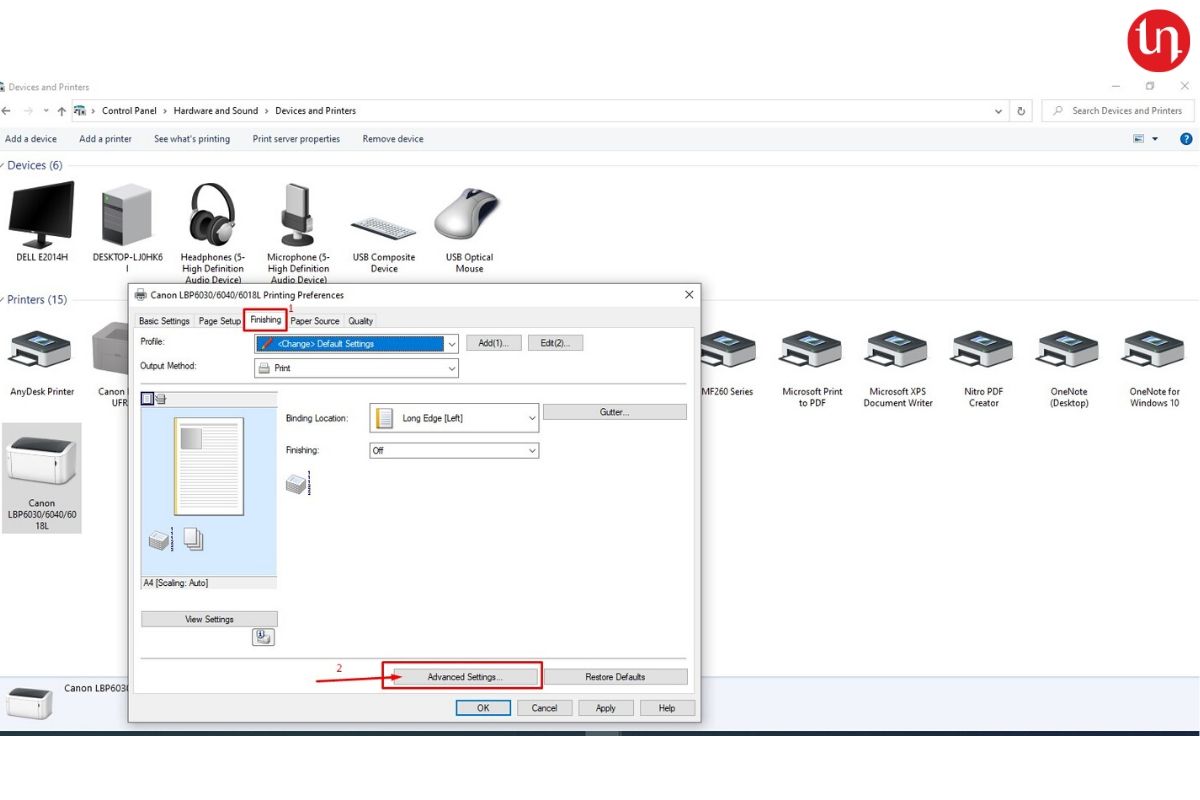Open recent locations dropdown arrow
This screenshot has height=800, width=1200.
[x=45, y=111]
